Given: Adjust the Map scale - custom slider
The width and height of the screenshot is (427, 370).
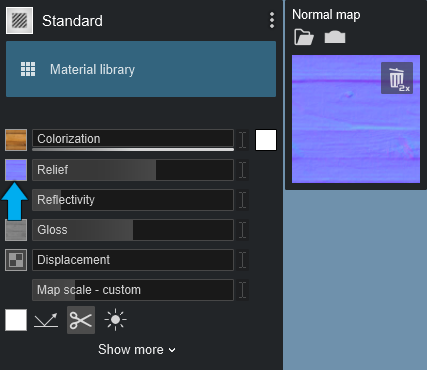Looking at the screenshot, I should (133, 290).
